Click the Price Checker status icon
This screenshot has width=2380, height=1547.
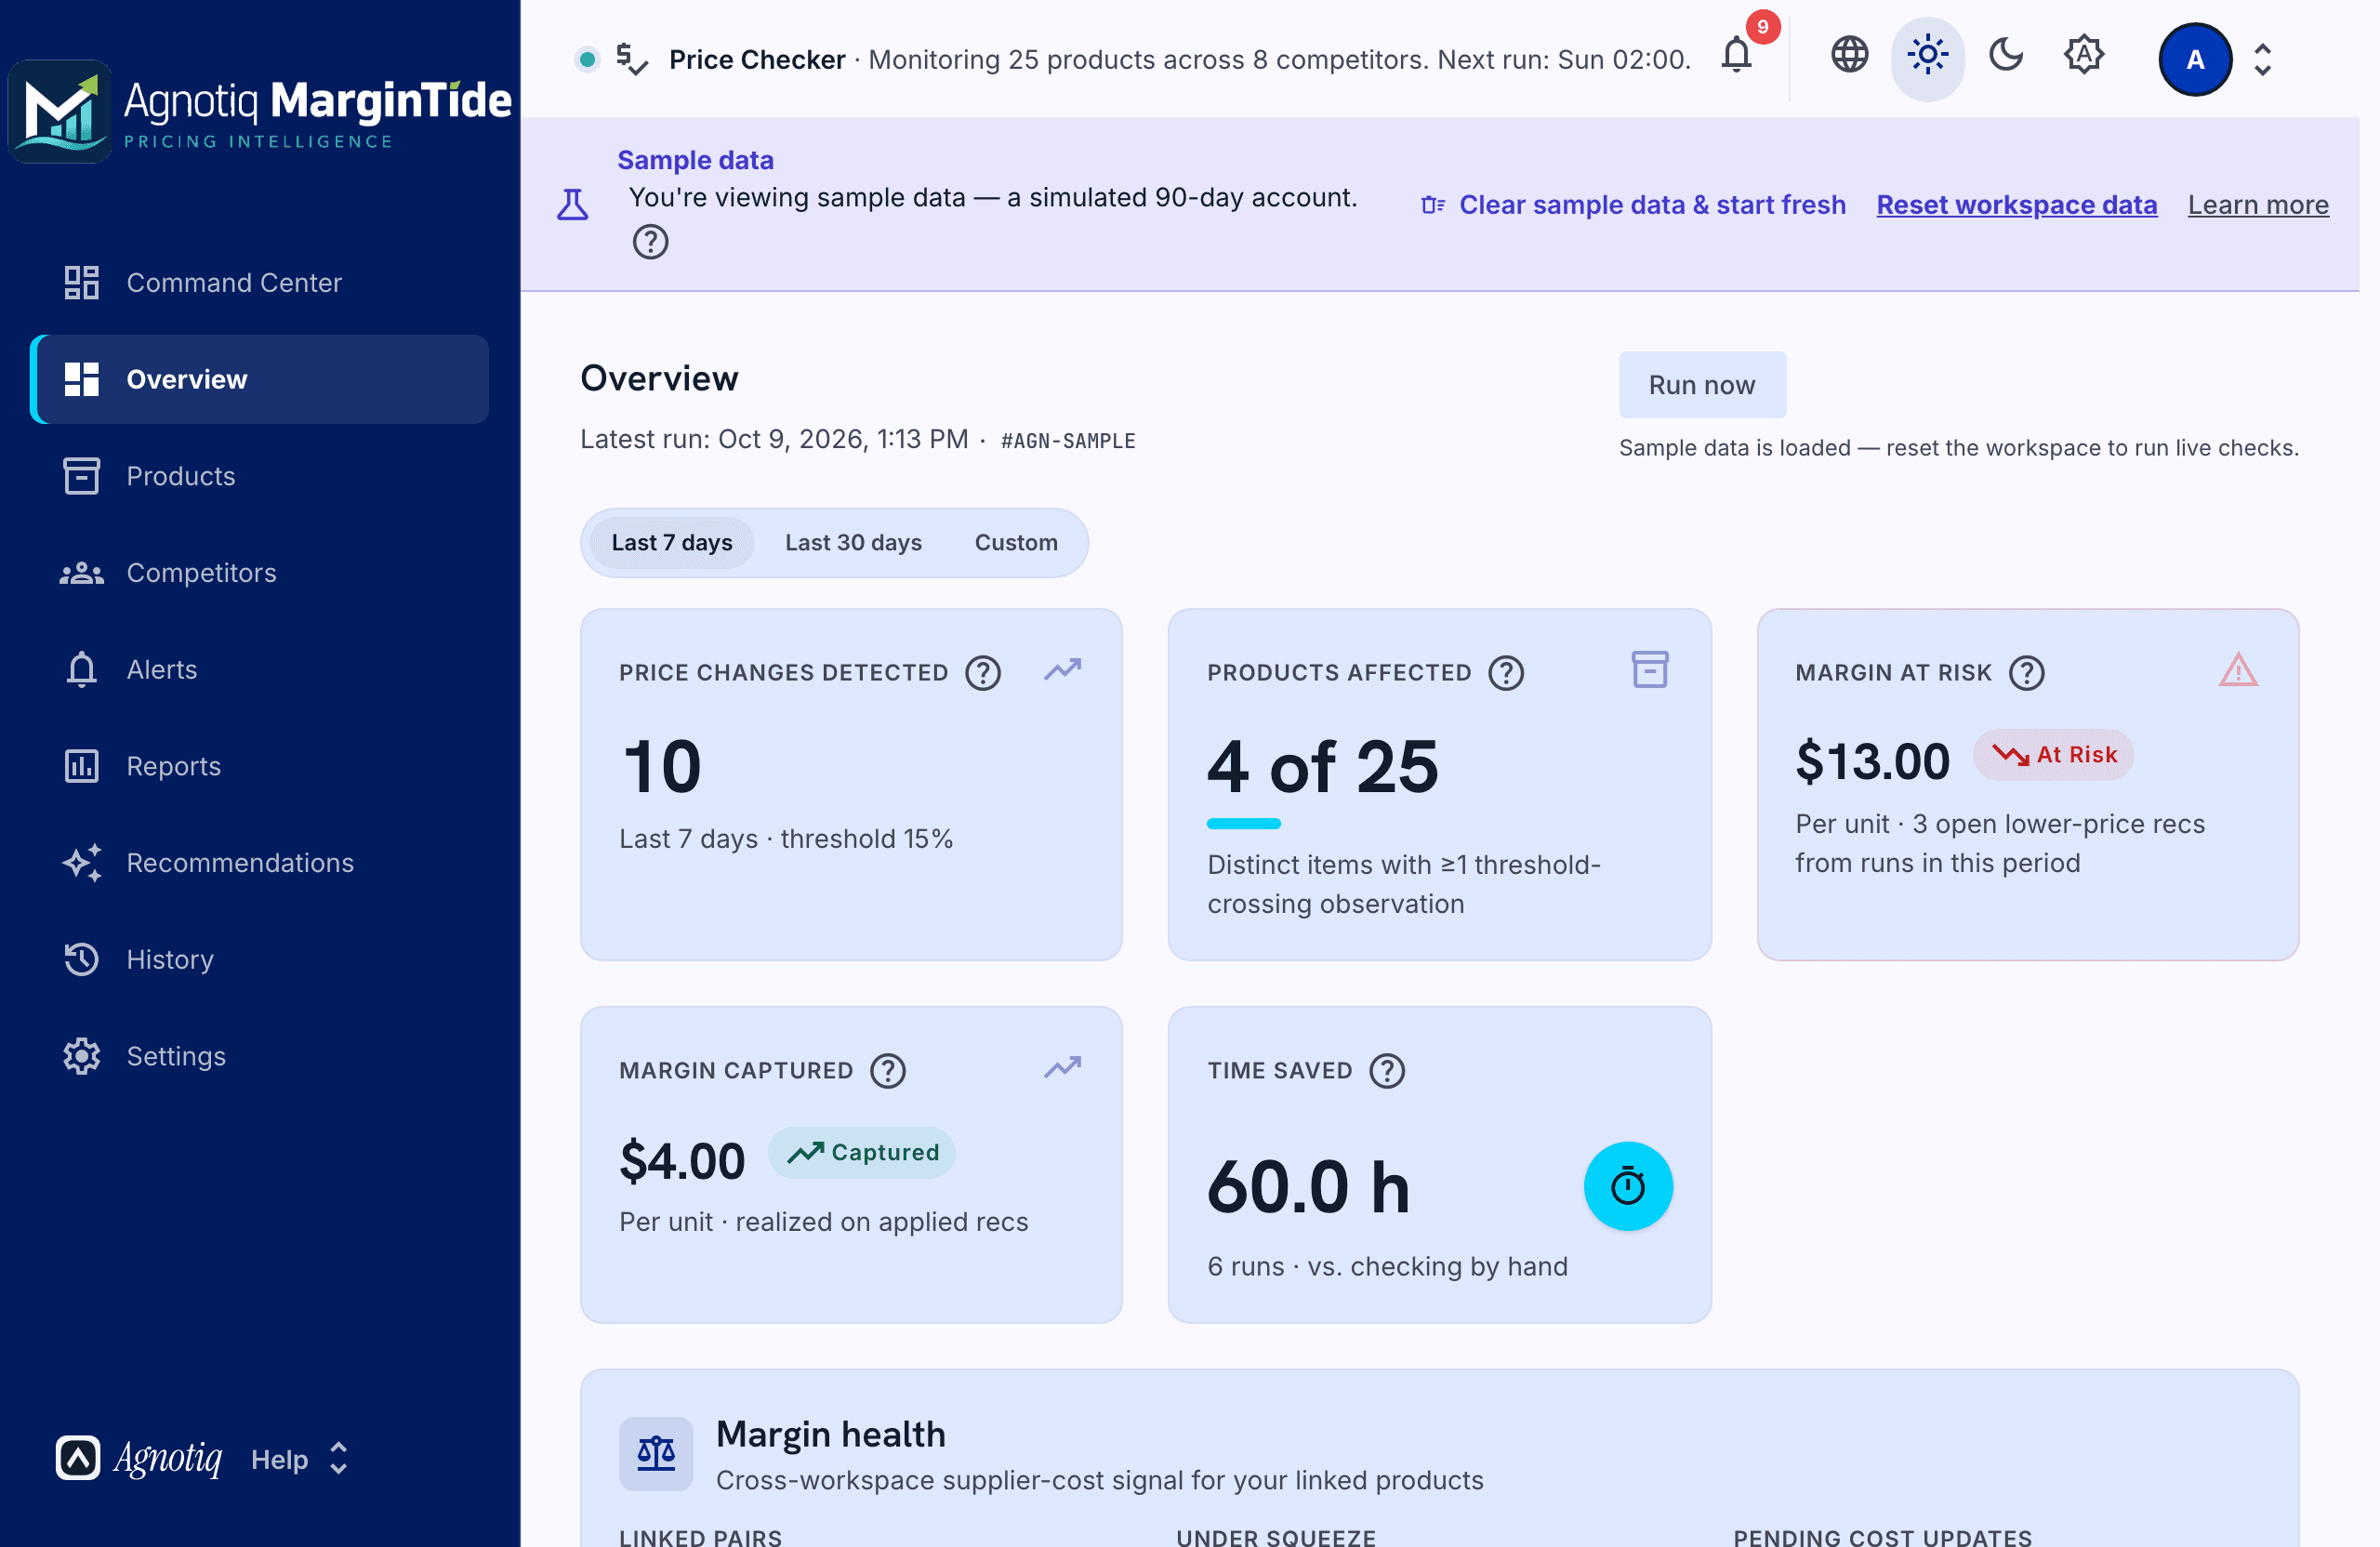632,59
